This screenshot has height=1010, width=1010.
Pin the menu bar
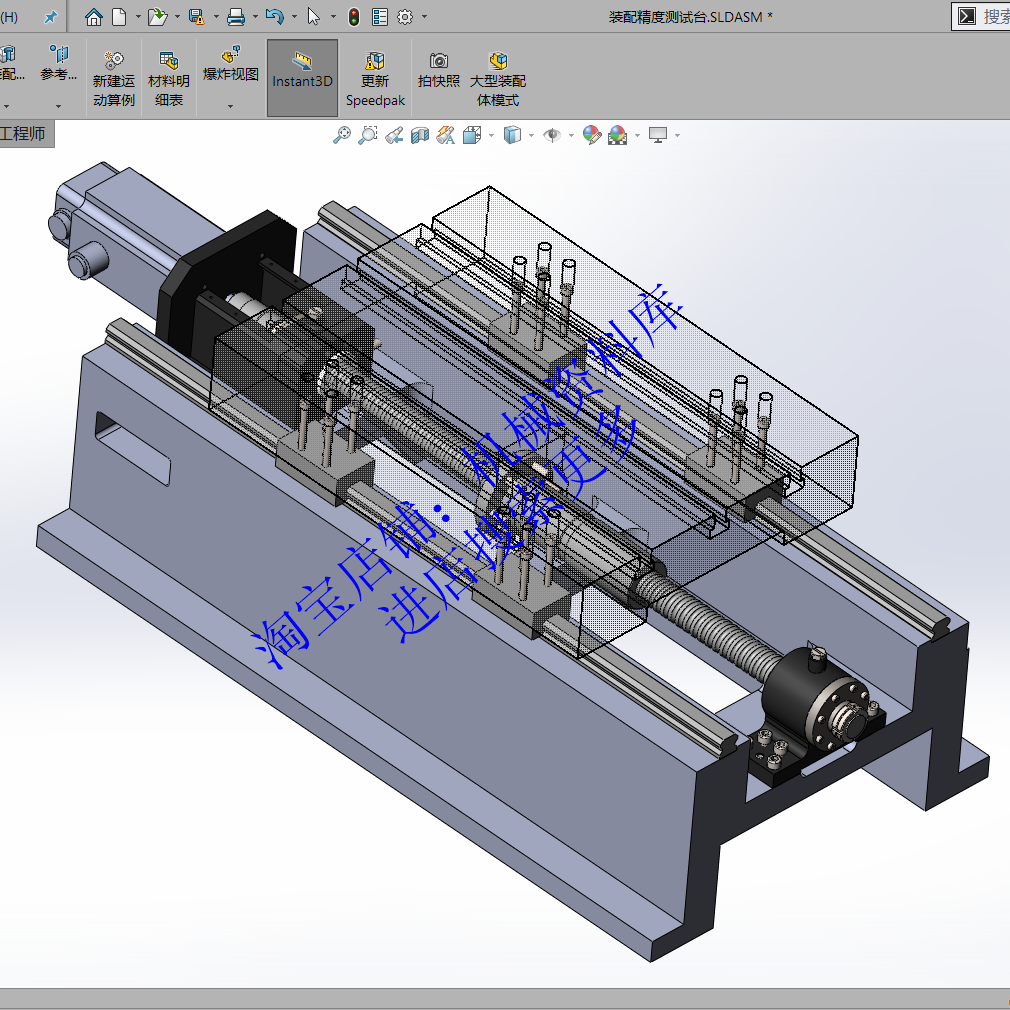click(50, 17)
